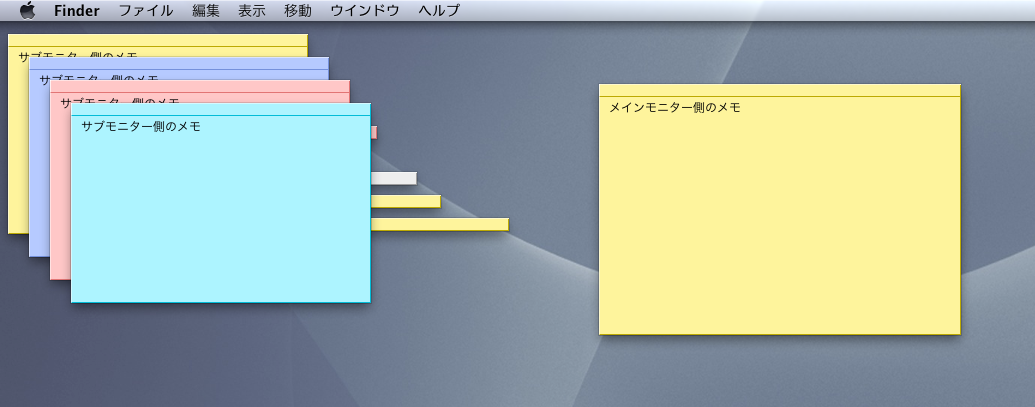Open the Apple menu
The width and height of the screenshot is (1035, 407).
pyautogui.click(x=28, y=11)
